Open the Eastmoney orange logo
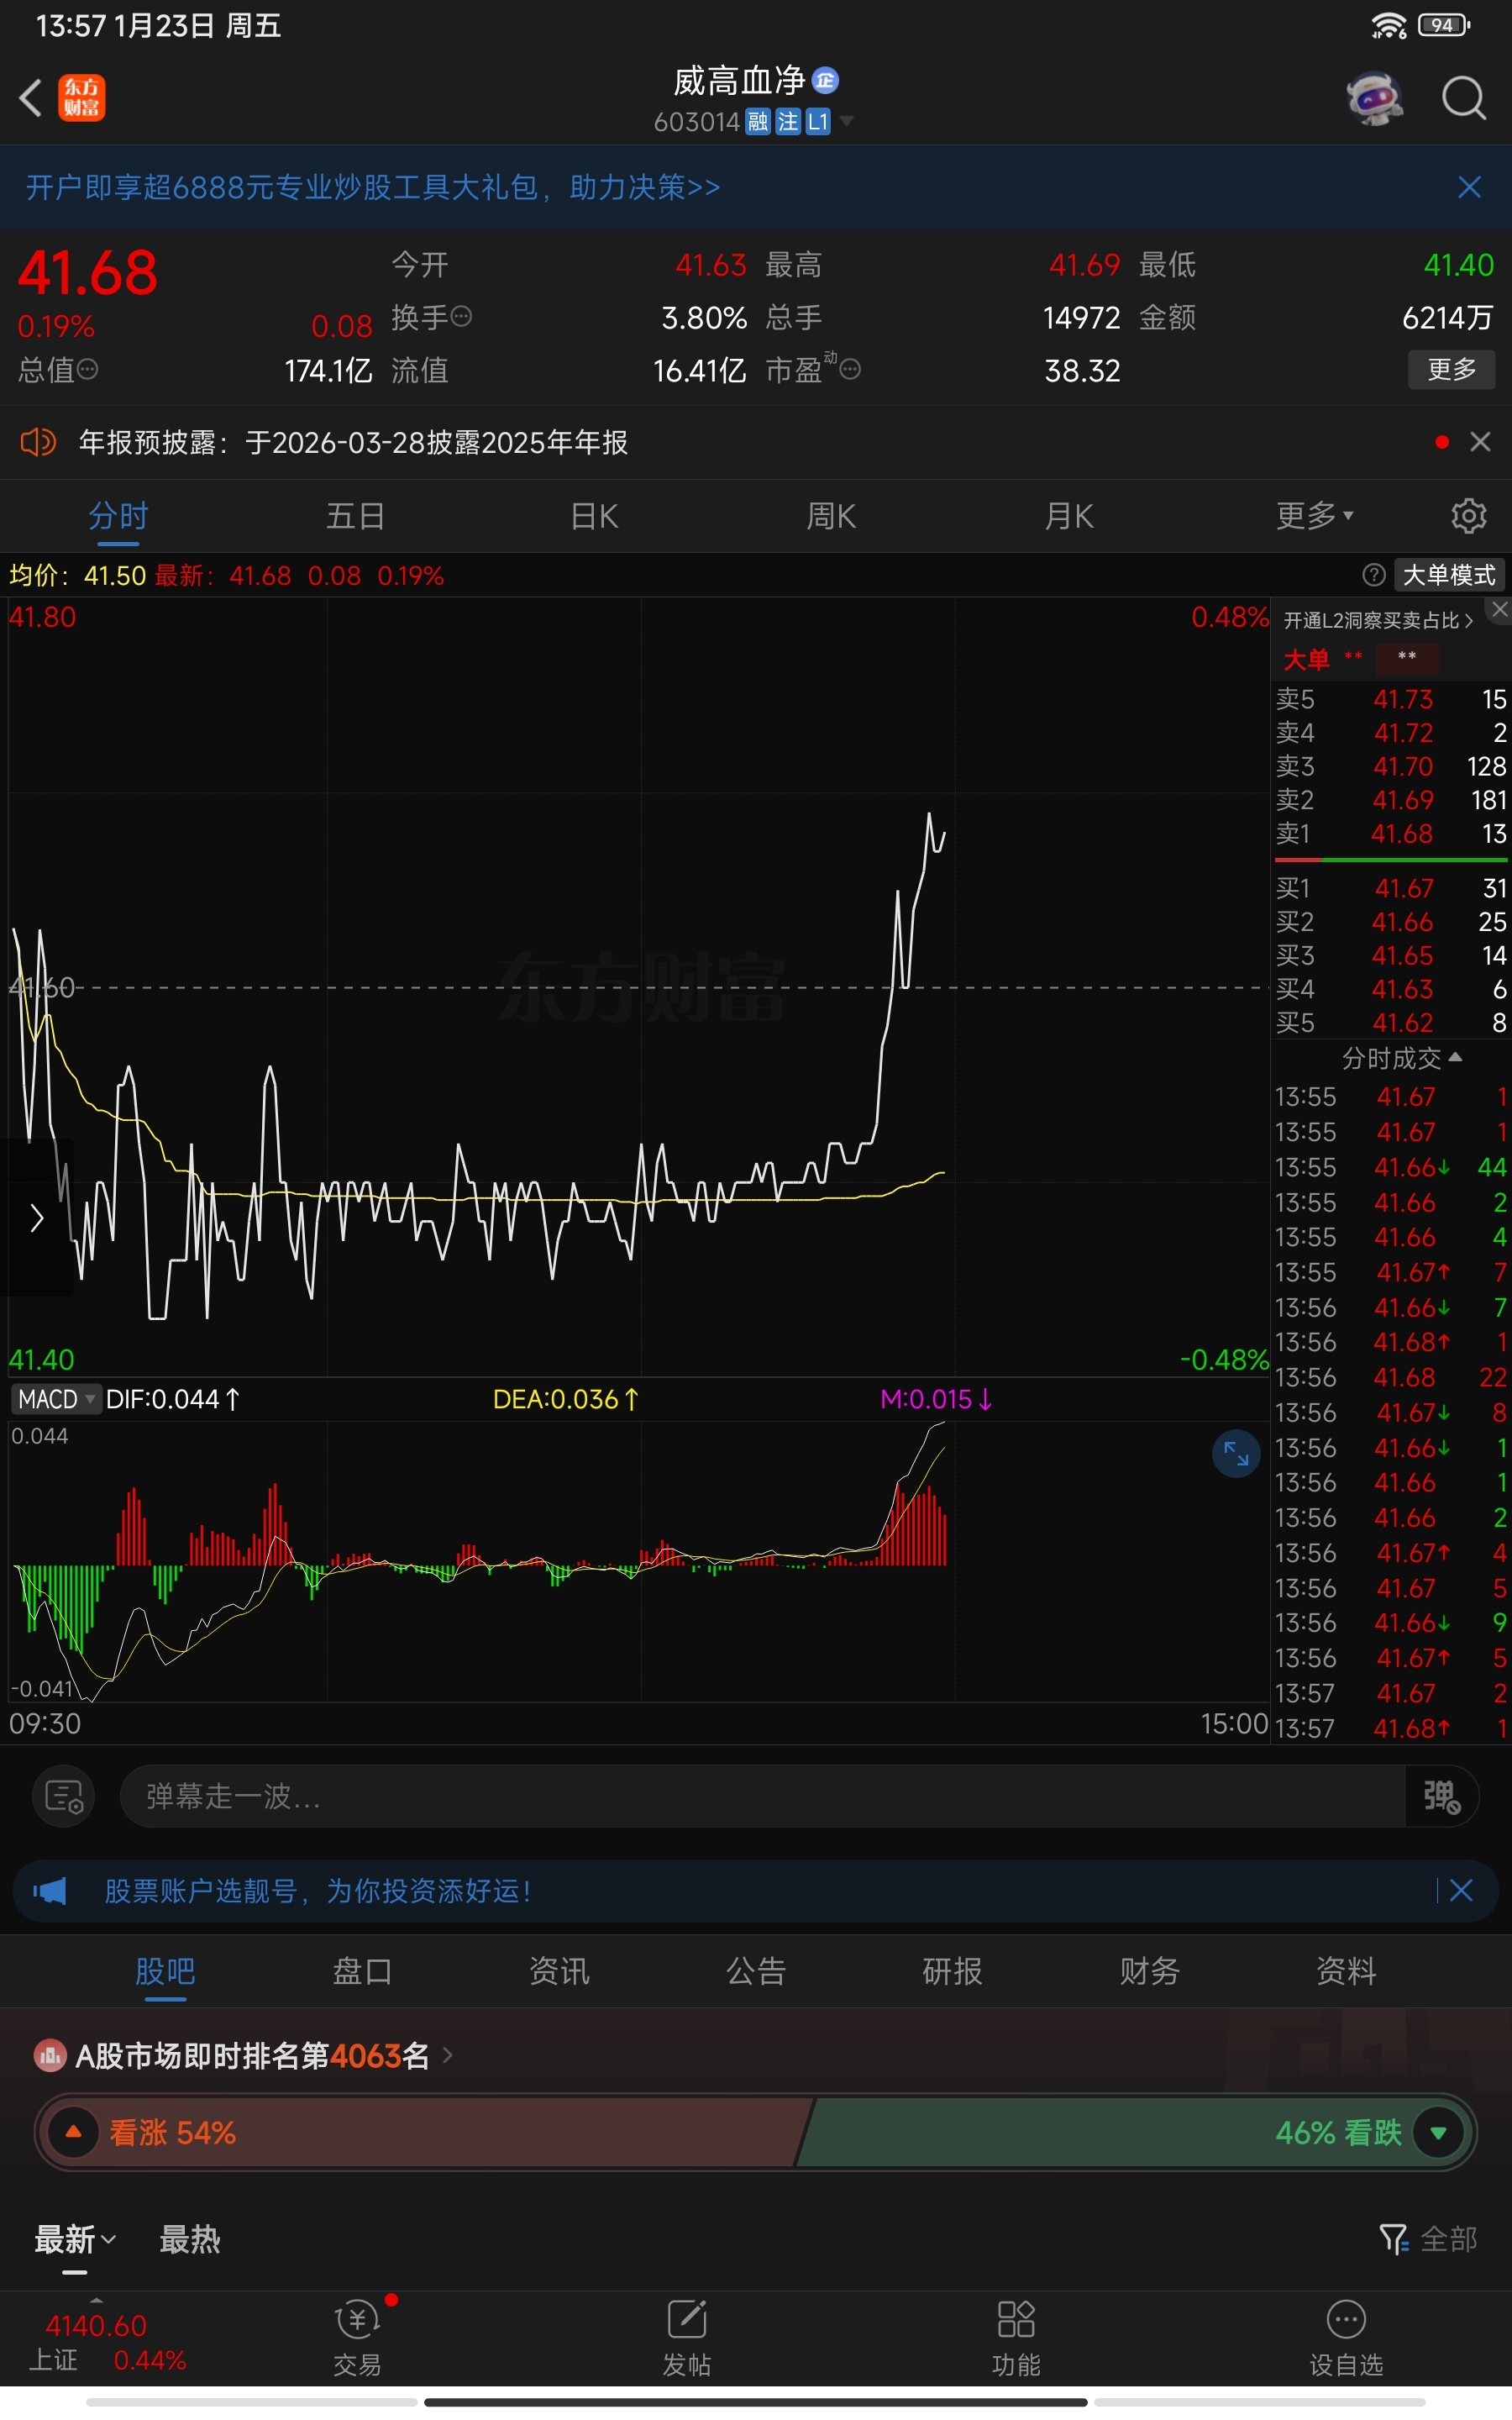This screenshot has height=2420, width=1512. coord(81,98)
